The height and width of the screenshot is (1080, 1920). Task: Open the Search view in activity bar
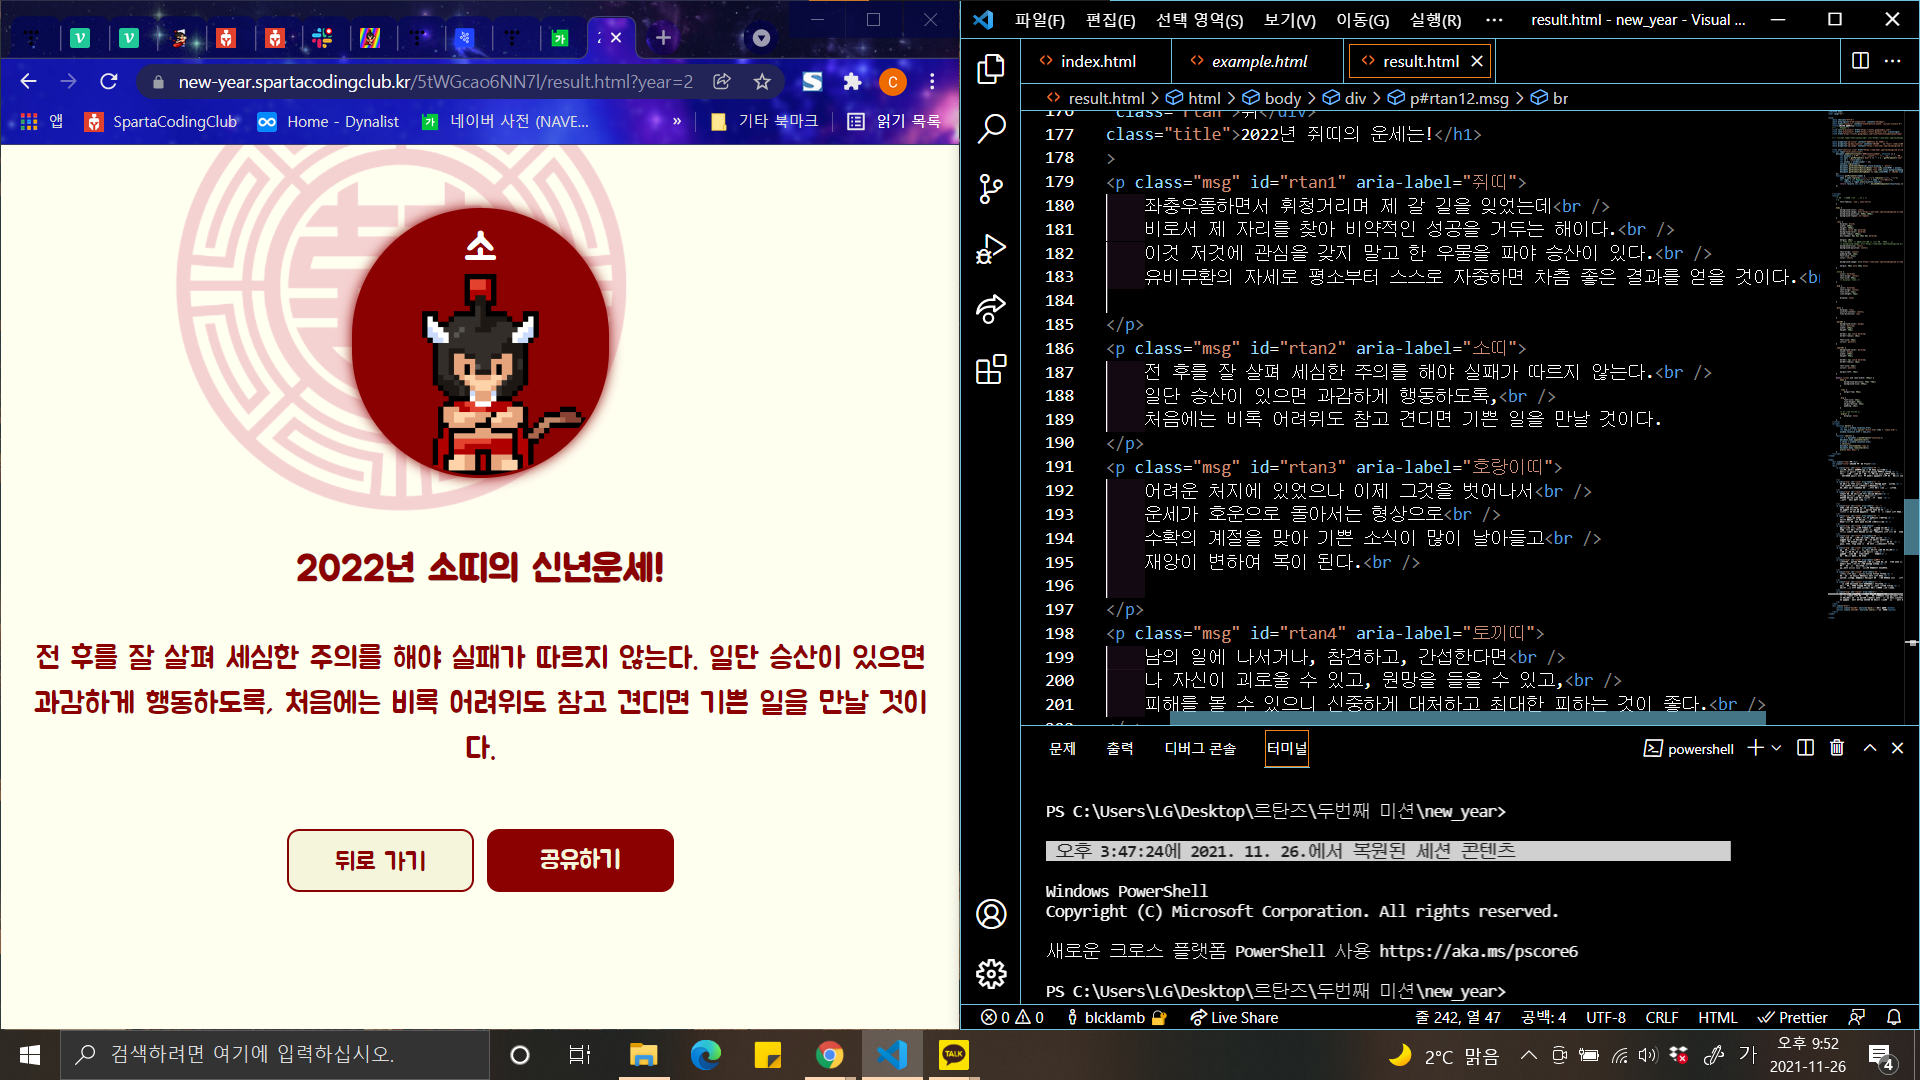[x=990, y=129]
